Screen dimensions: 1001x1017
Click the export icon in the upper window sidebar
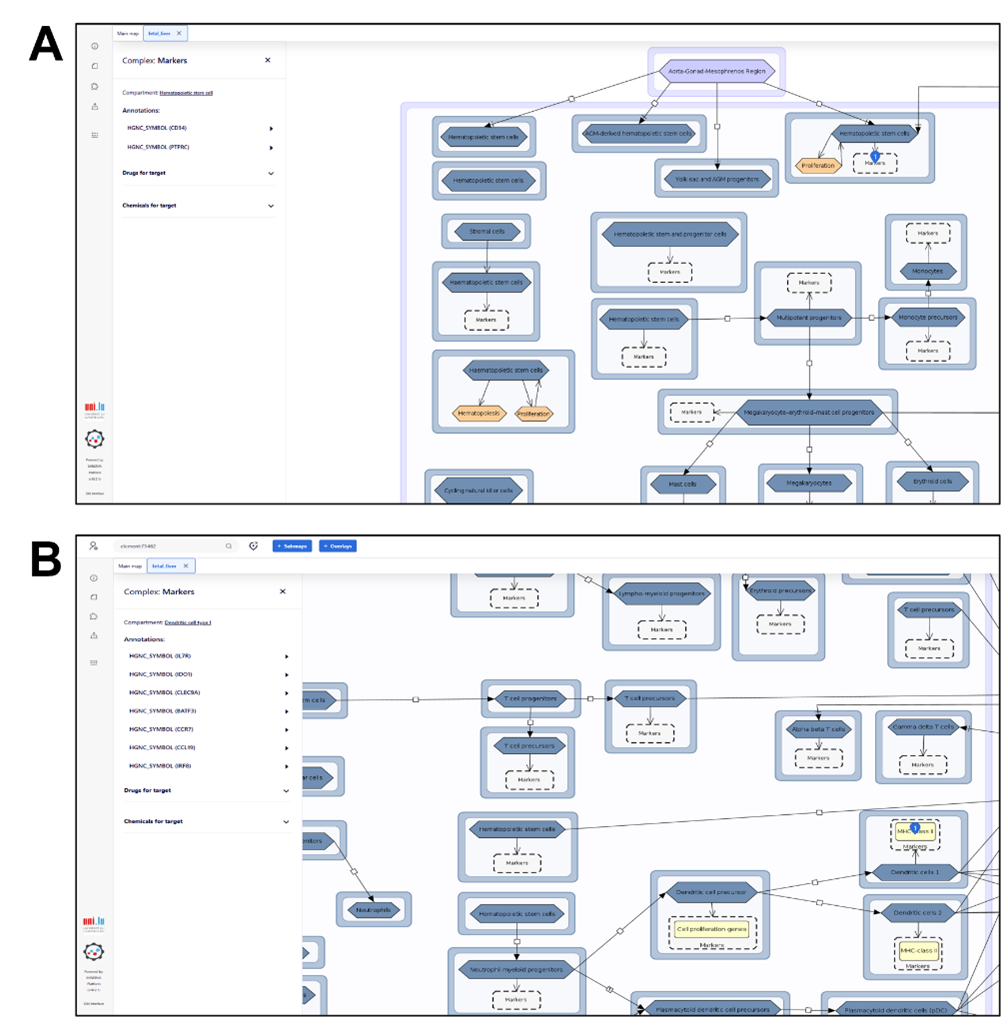point(95,106)
